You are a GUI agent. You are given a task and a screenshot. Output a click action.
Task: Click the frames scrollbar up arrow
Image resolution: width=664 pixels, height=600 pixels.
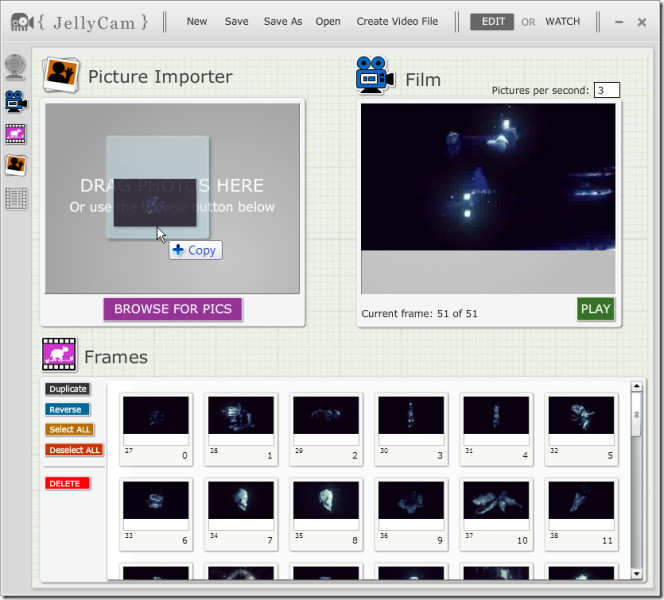[636, 386]
